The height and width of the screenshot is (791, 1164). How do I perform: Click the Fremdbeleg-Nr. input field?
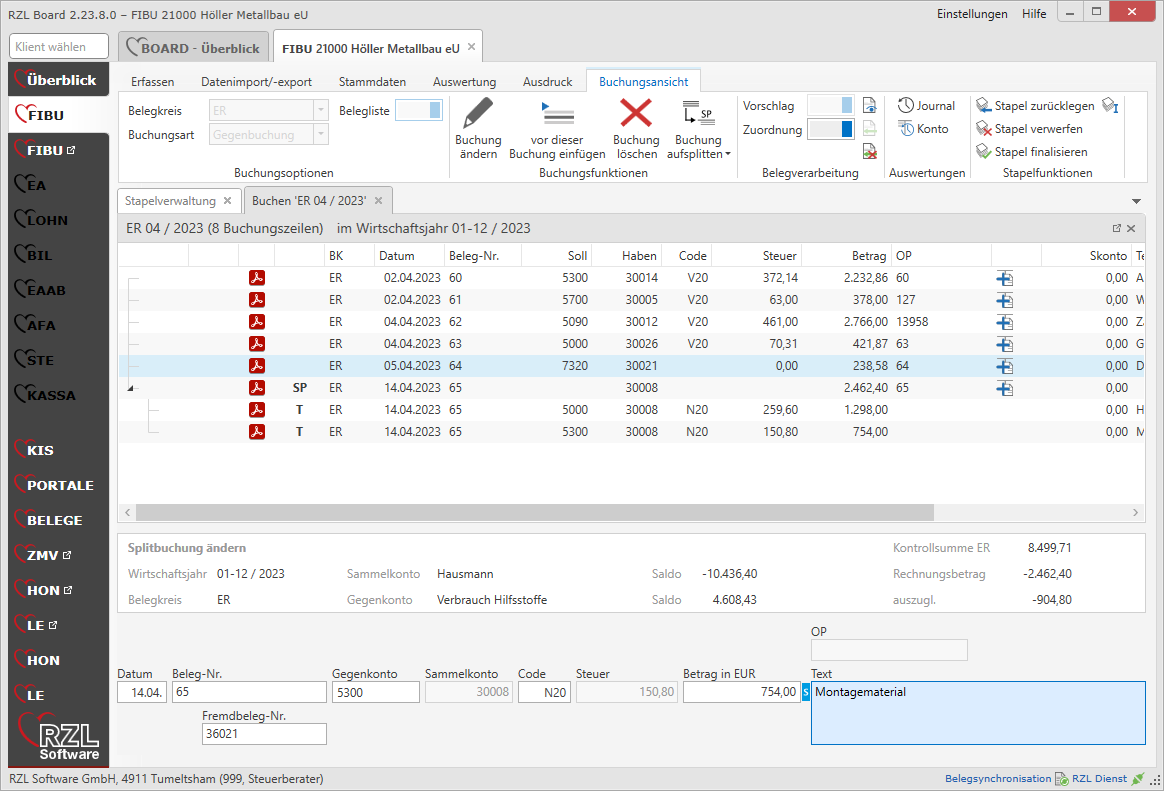[264, 734]
